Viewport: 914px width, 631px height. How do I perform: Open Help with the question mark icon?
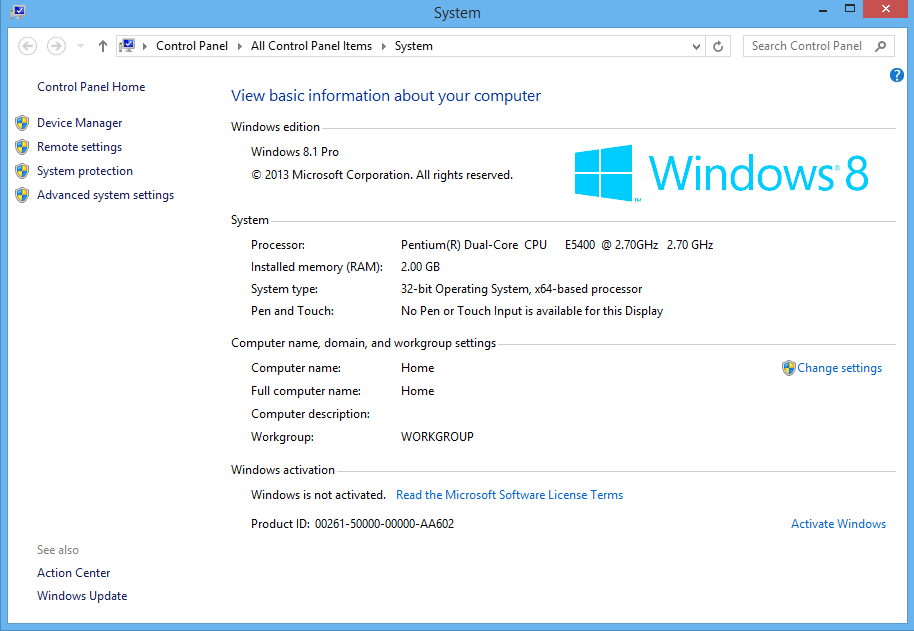(x=897, y=75)
